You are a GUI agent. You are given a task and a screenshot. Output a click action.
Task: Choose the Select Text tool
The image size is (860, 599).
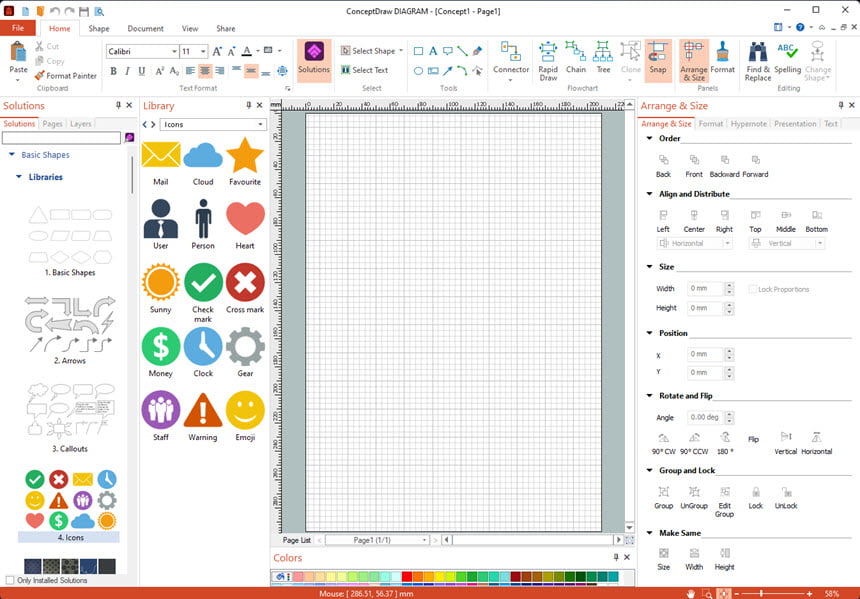[365, 70]
